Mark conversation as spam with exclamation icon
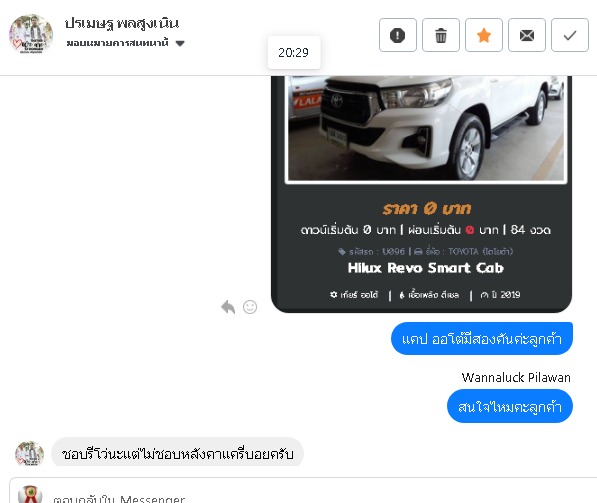Screen dimensions: 597x503 click(397, 35)
